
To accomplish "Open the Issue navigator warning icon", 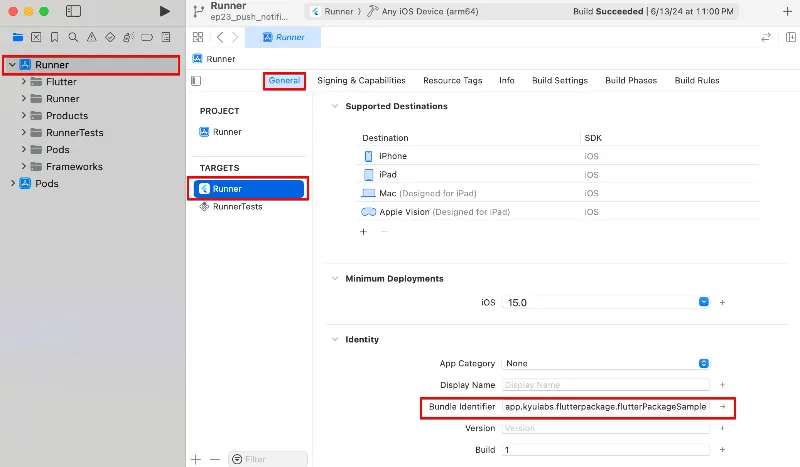I will click(x=91, y=37).
